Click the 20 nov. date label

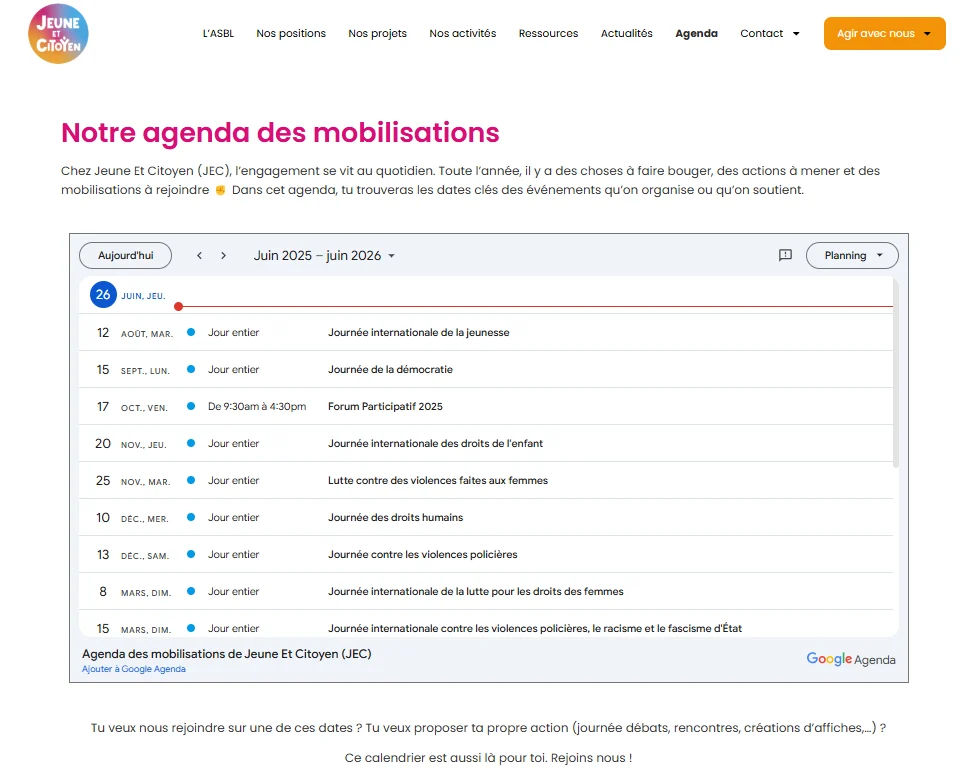pyautogui.click(x=131, y=443)
